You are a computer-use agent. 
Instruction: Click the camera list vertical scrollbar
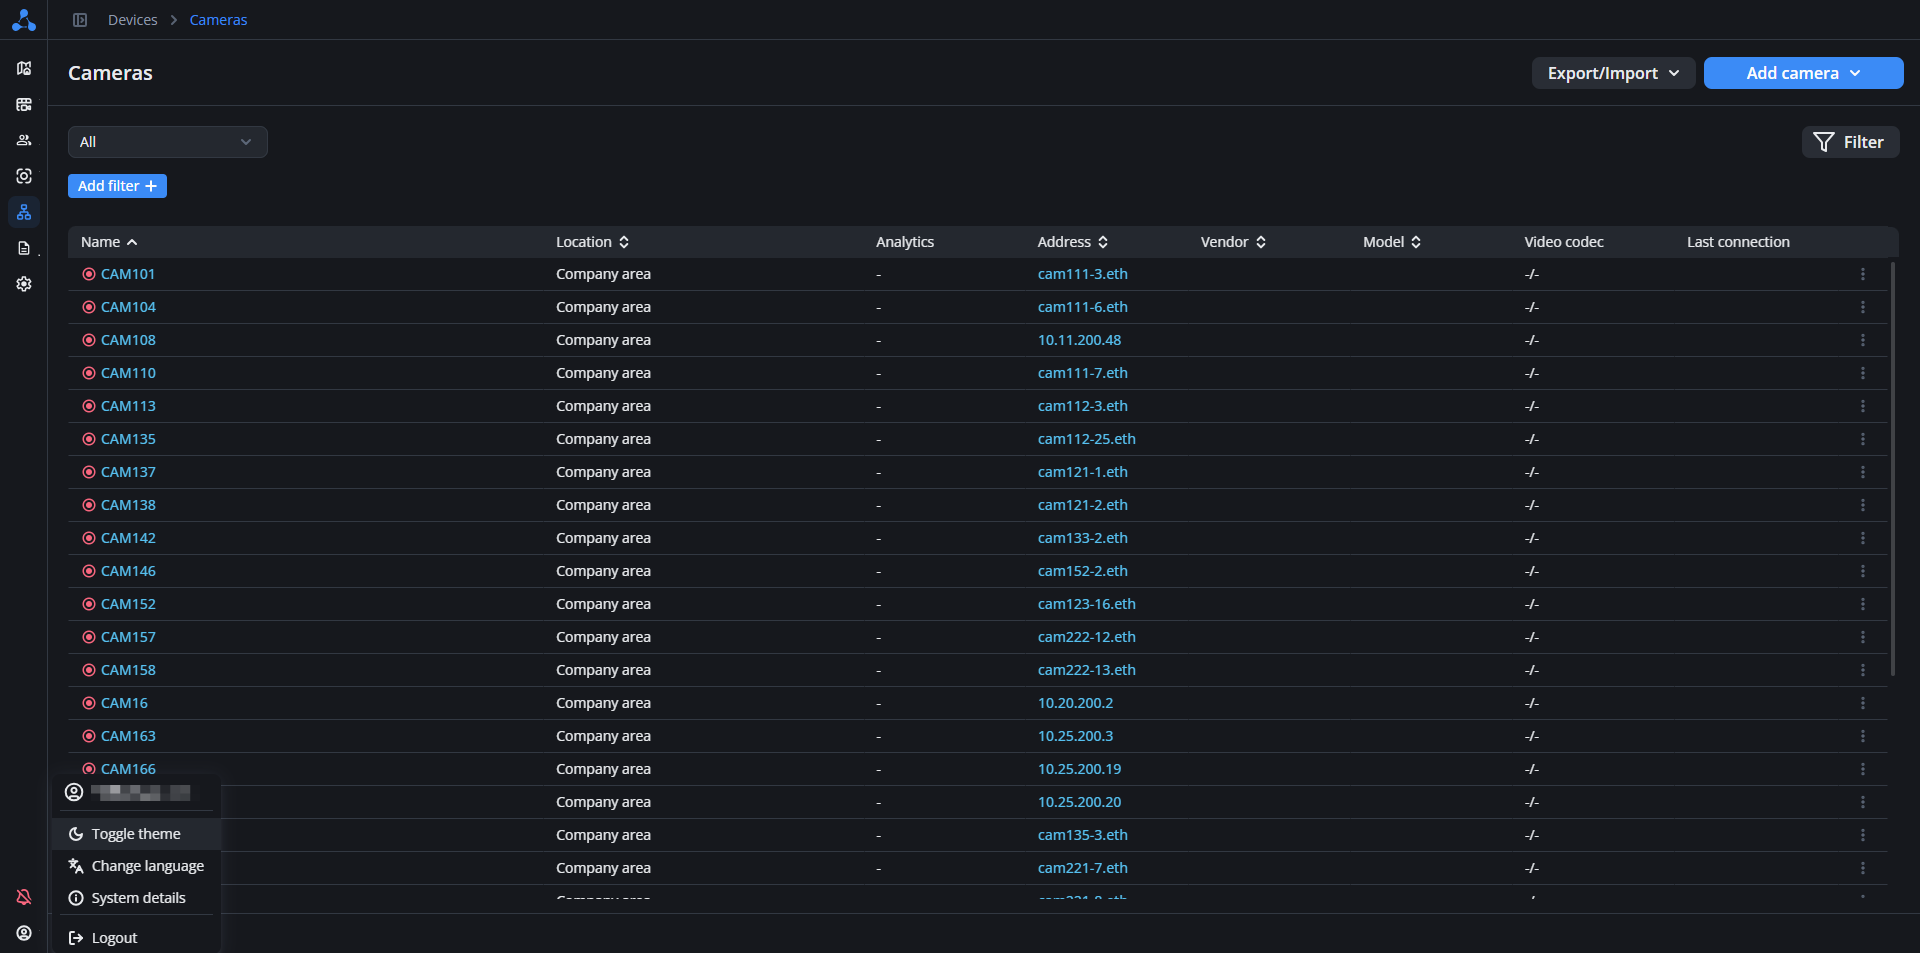1893,470
